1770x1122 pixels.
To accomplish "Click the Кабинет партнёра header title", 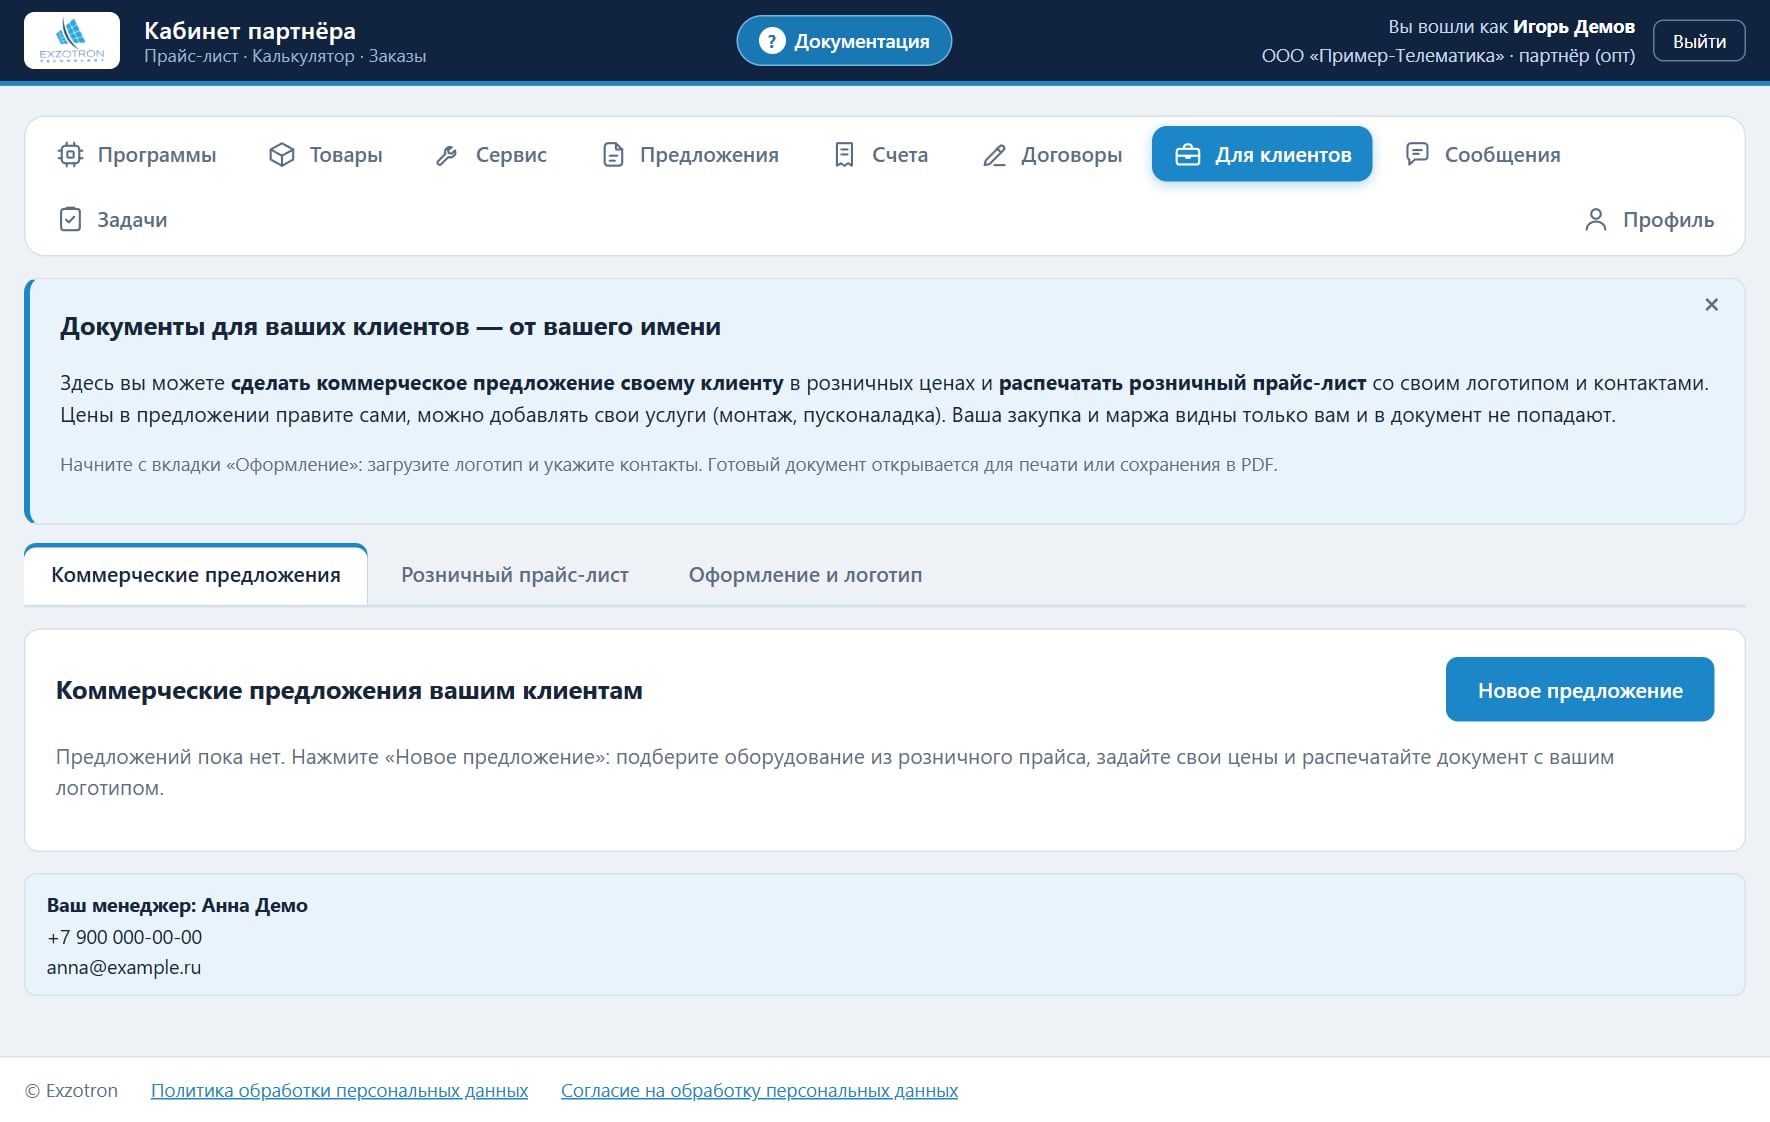I will coord(250,31).
